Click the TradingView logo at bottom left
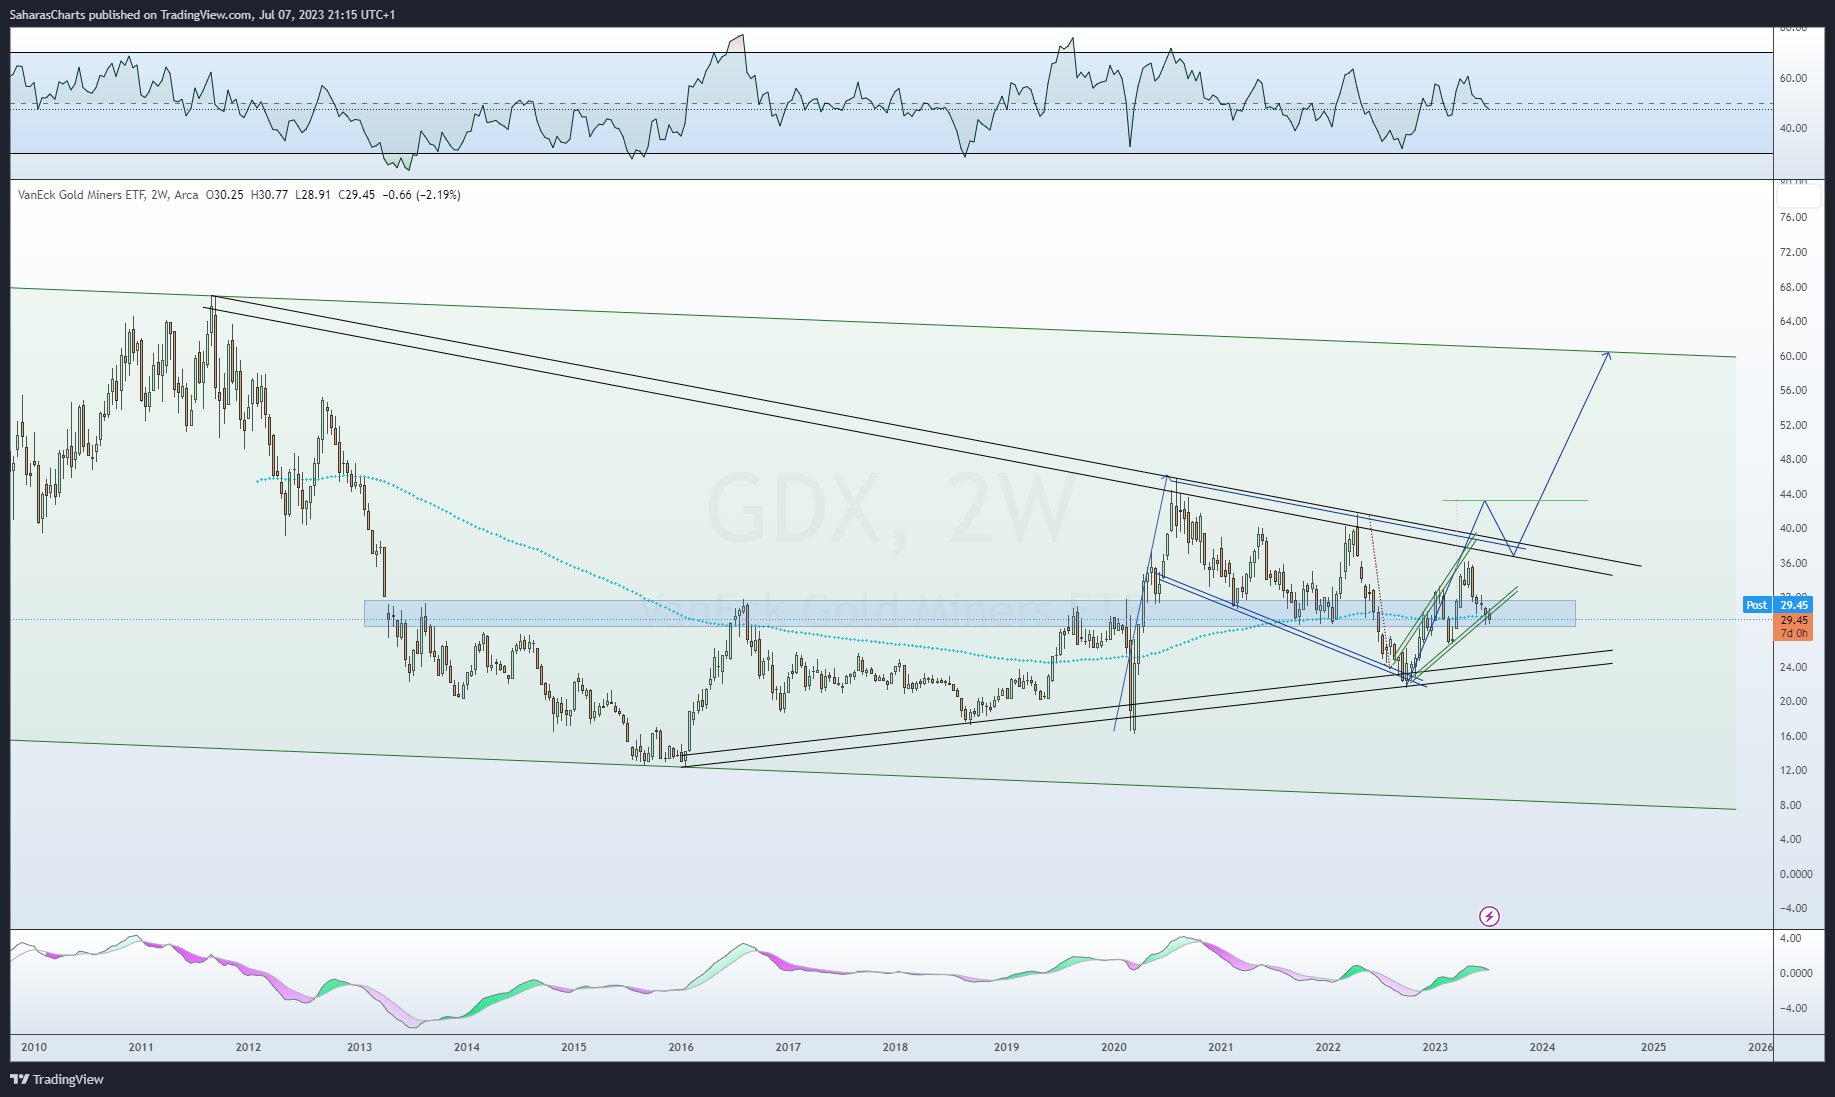Image resolution: width=1835 pixels, height=1097 pixels. point(57,1079)
